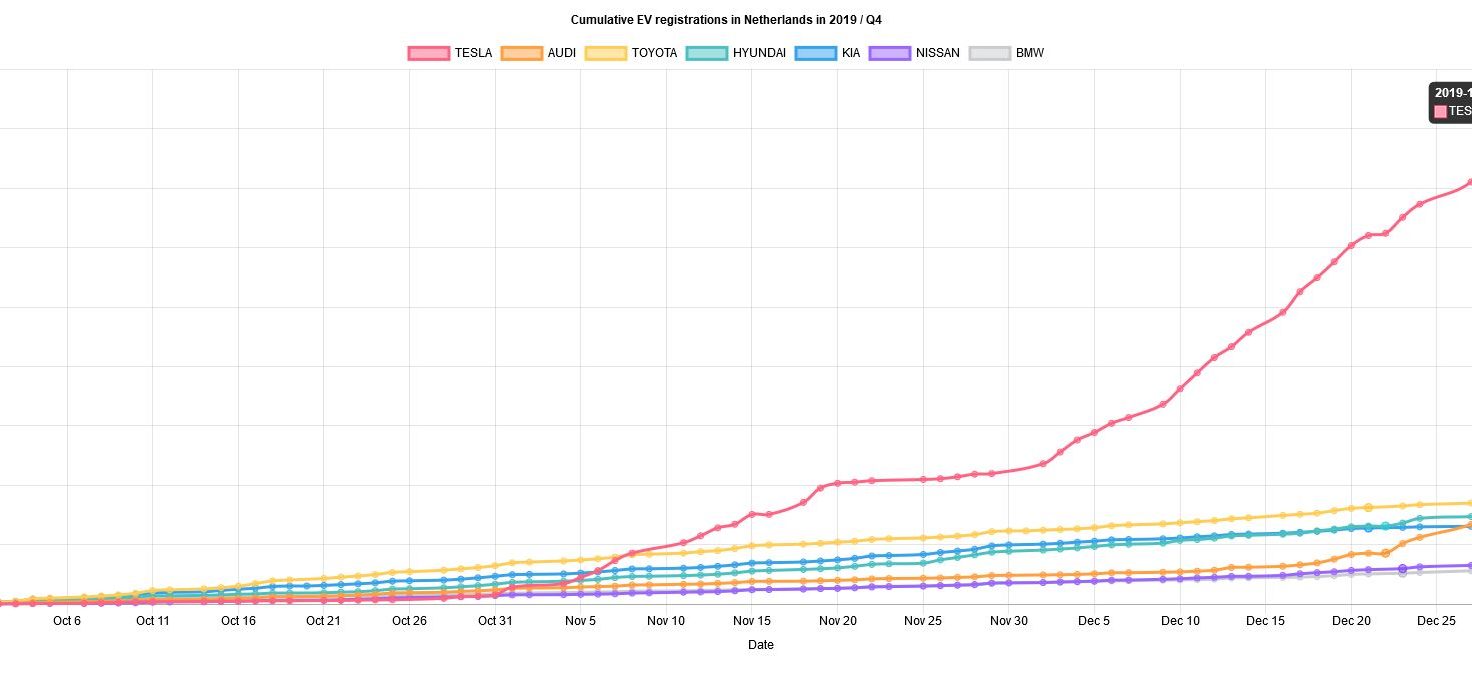Click the Dec 25 axis label
Image resolution: width=1472 pixels, height=681 pixels.
1437,621
